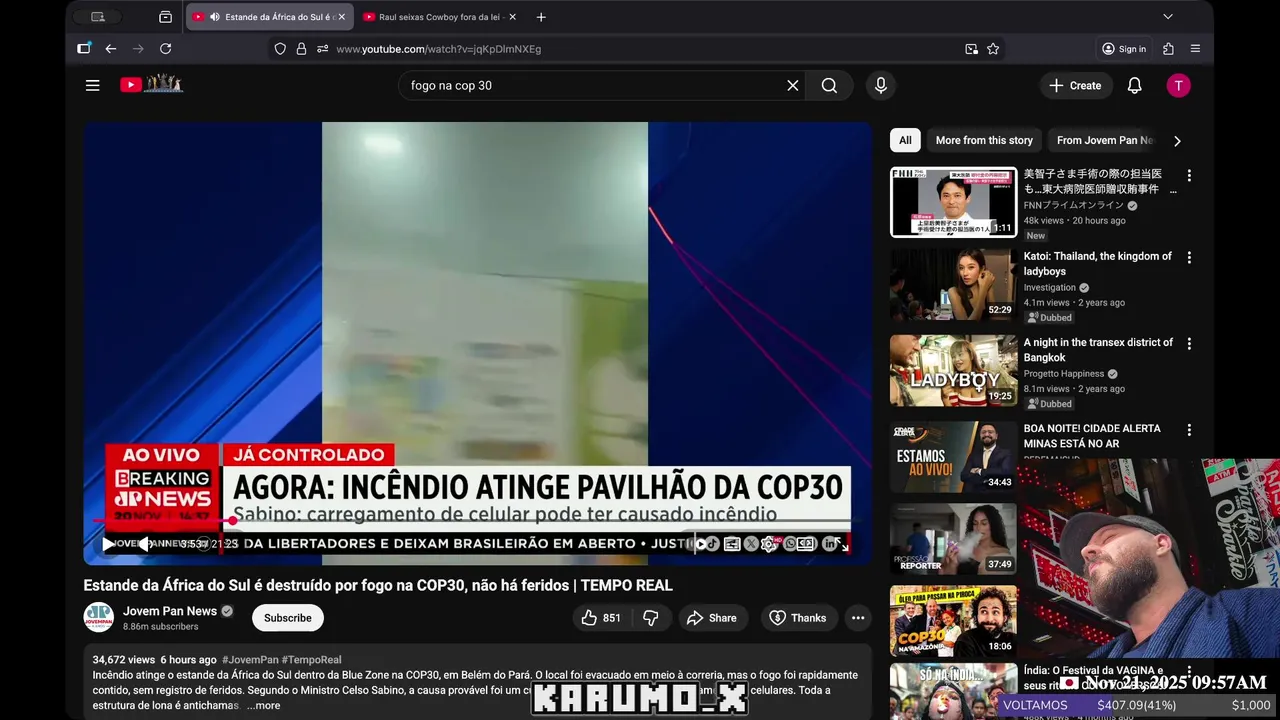1280x720 pixels.
Task: Open the video player settings gear
Action: (x=768, y=544)
